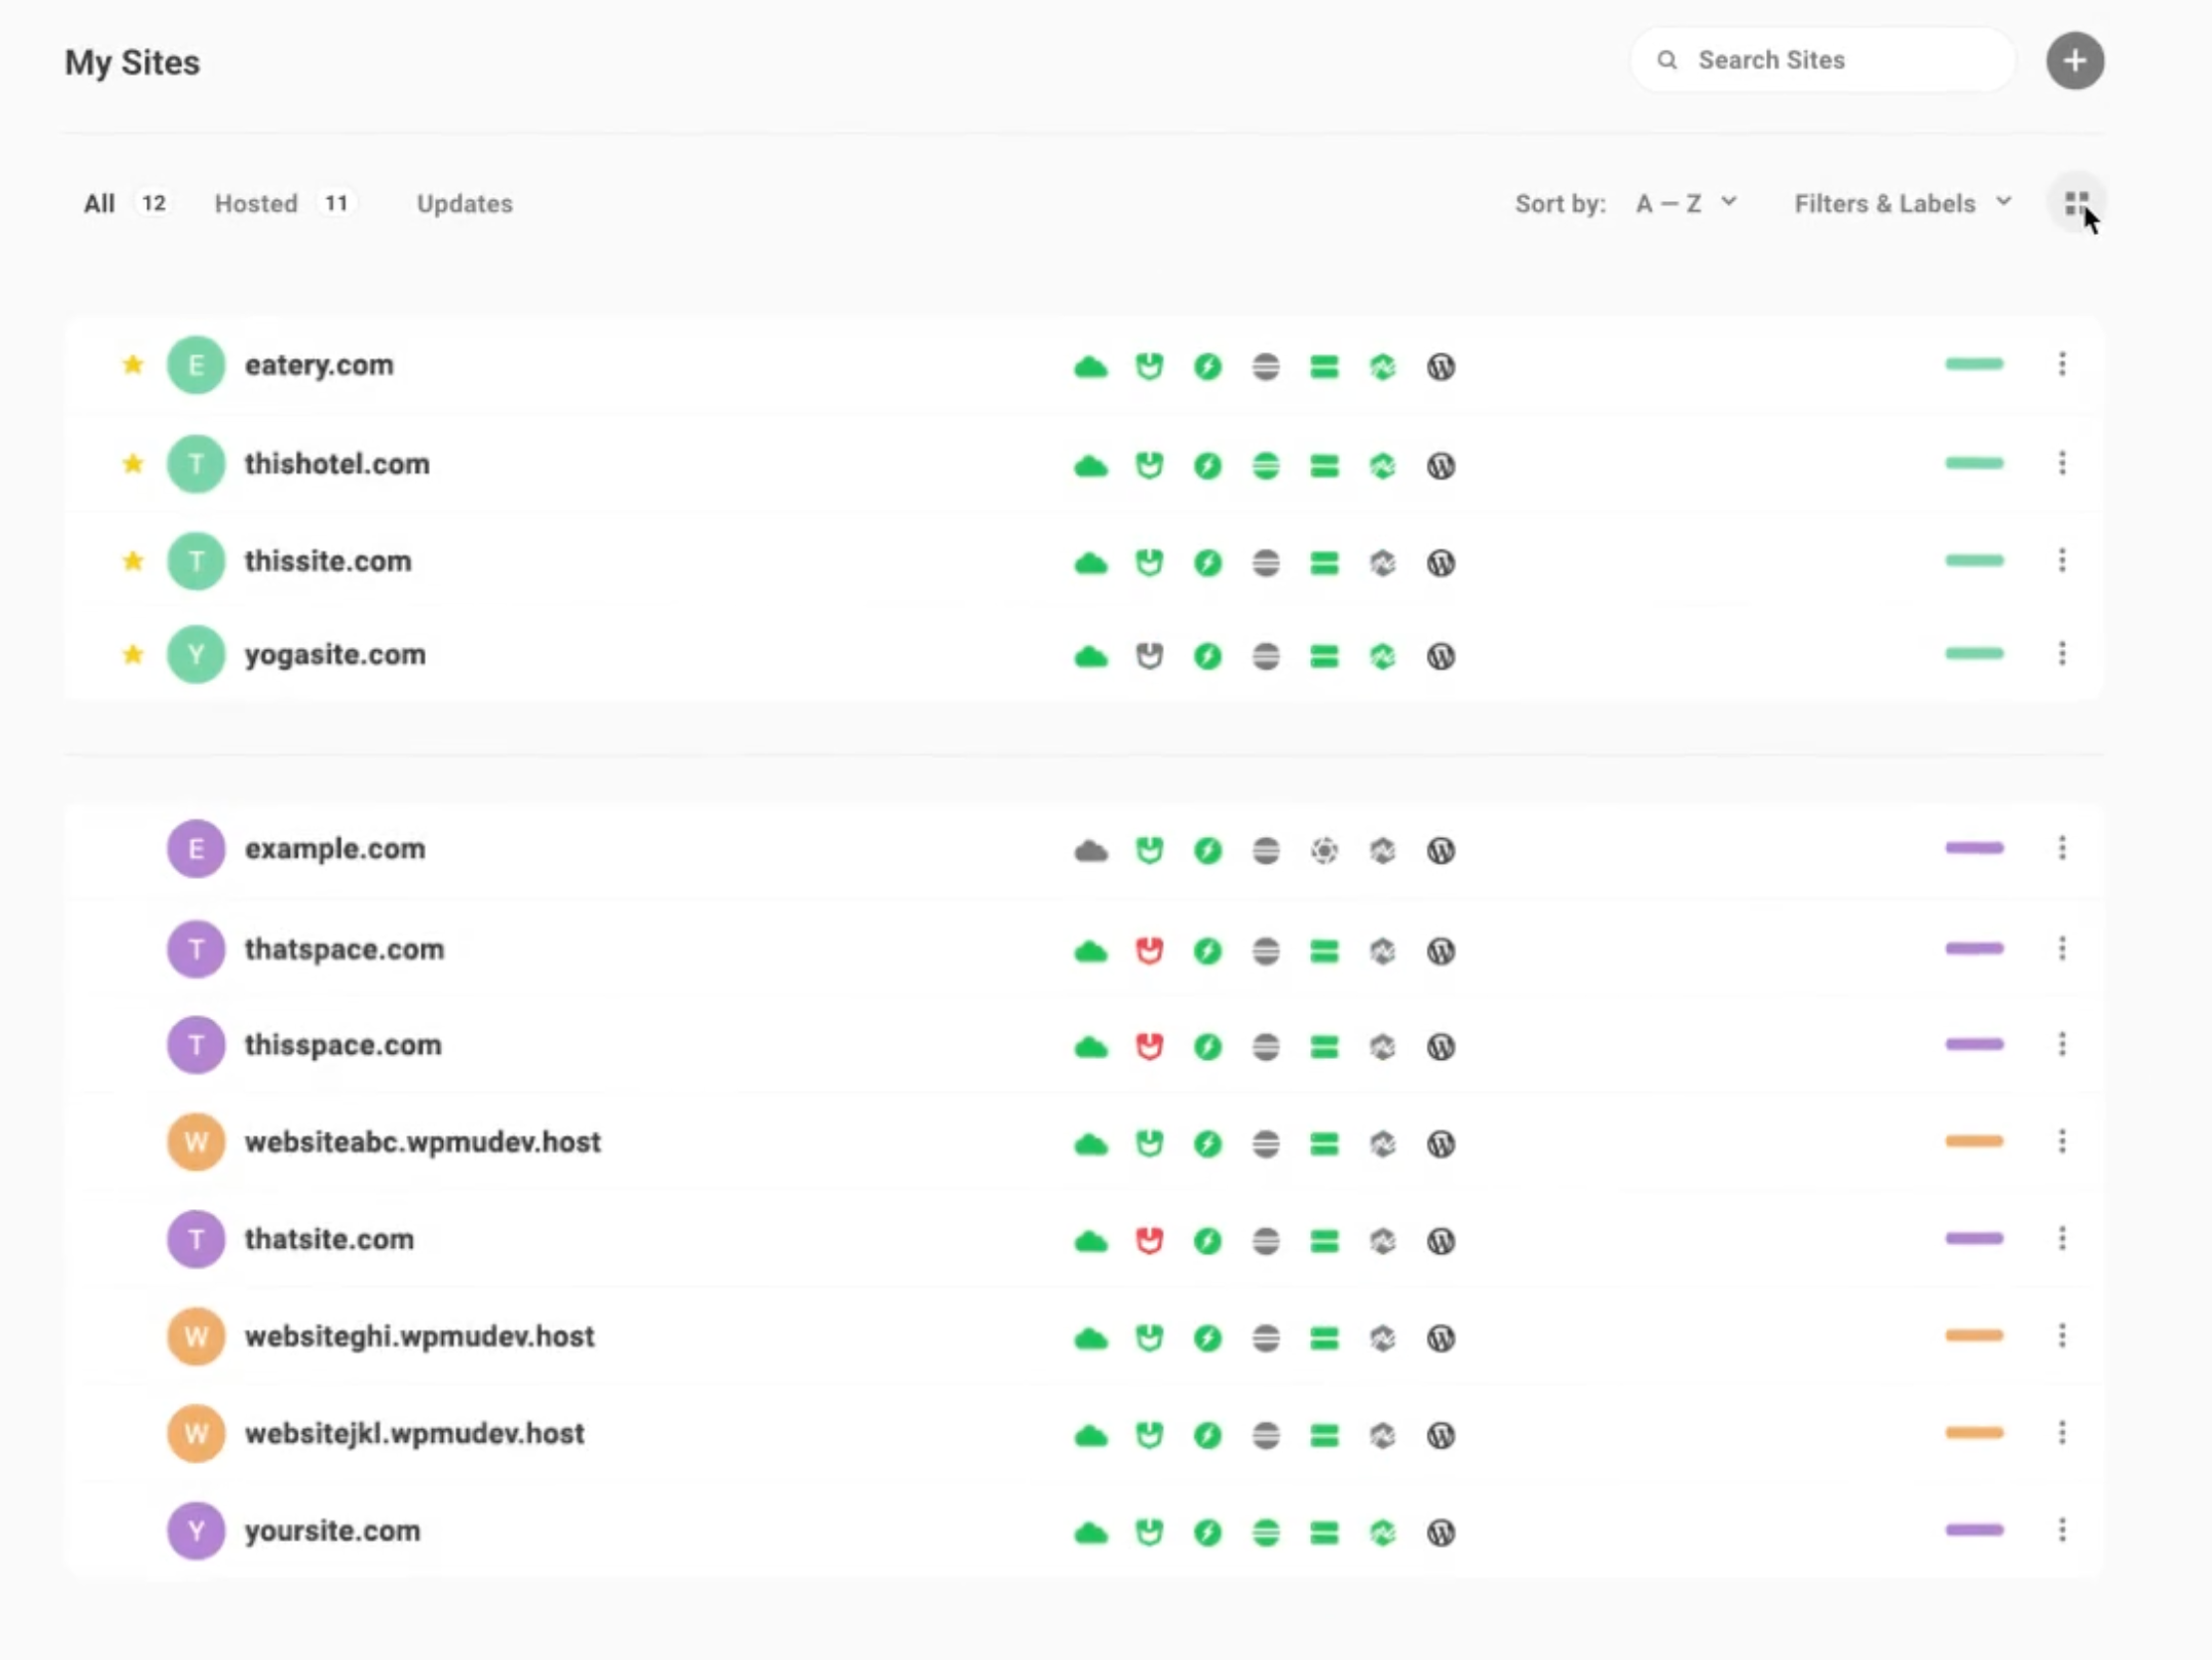Toggle the favorite star for thishotel.com
2212x1660 pixels.
coord(133,464)
